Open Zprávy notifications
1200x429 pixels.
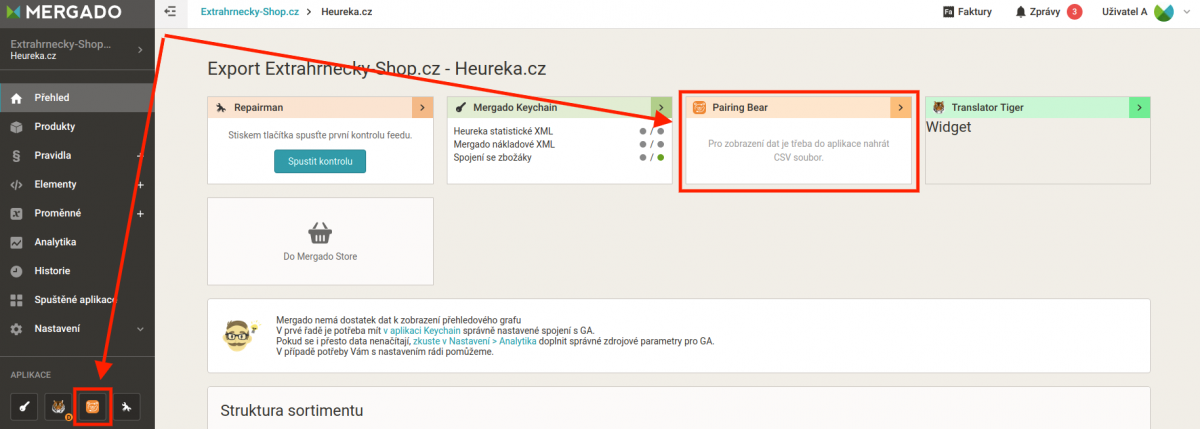point(1047,12)
